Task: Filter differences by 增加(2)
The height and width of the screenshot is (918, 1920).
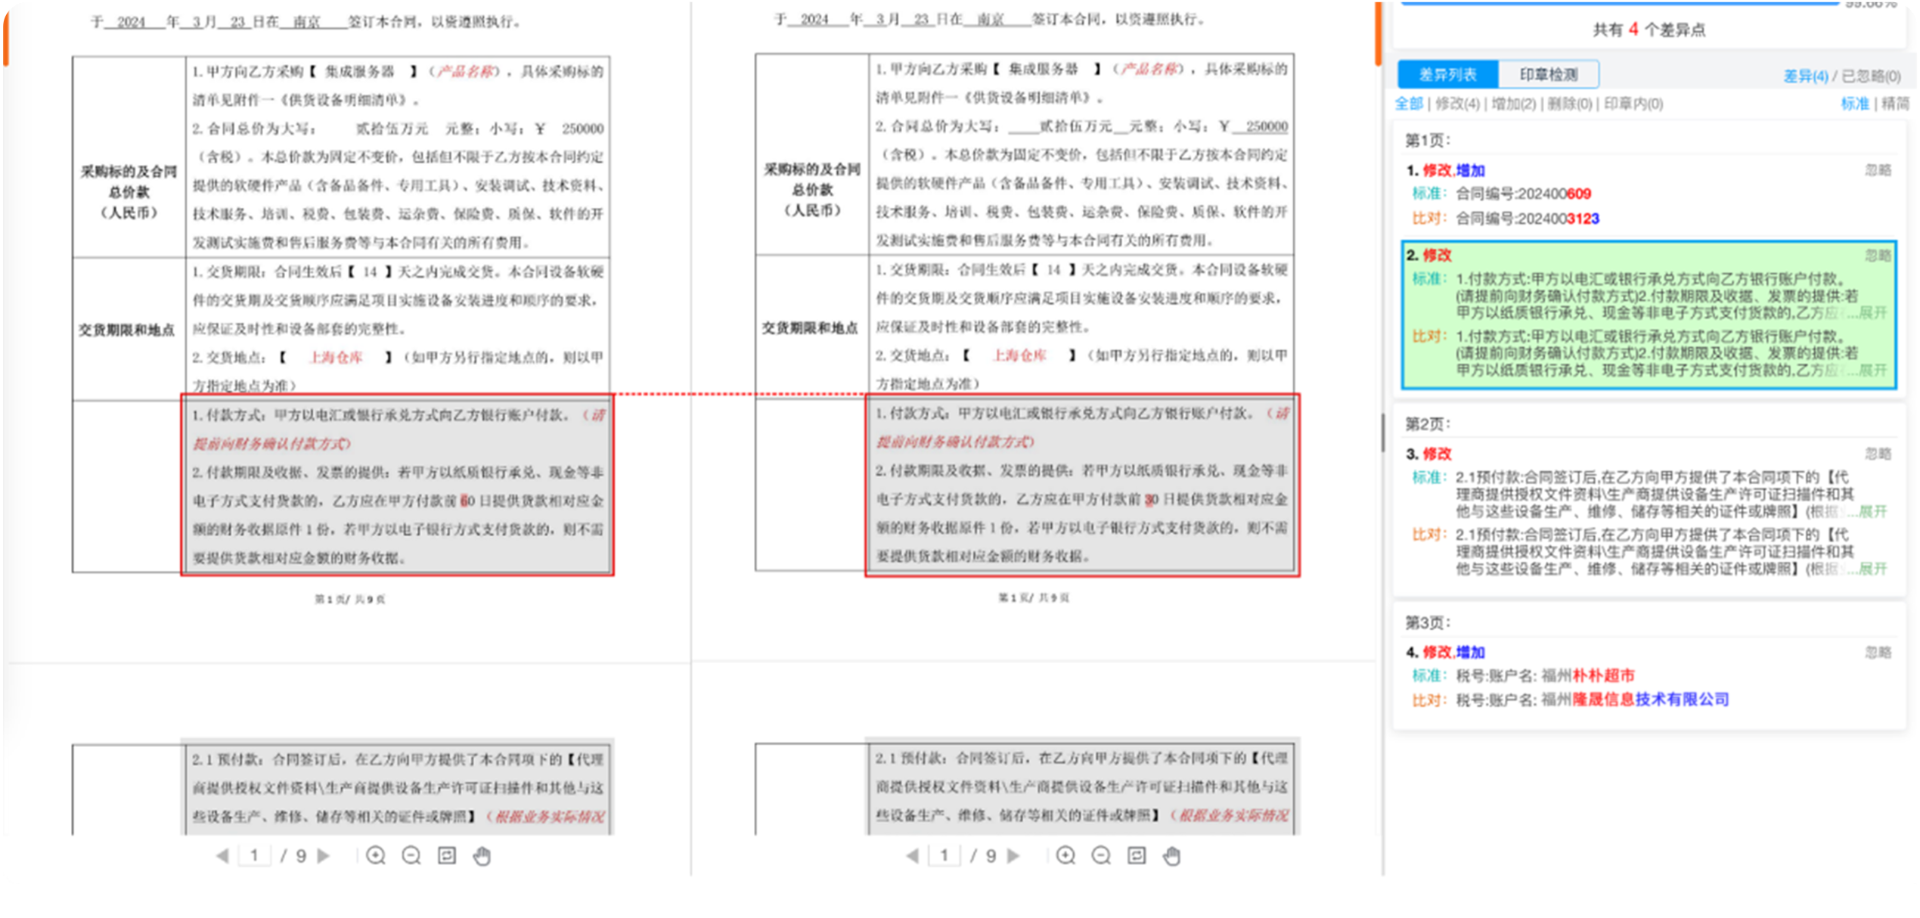Action: tap(1514, 104)
